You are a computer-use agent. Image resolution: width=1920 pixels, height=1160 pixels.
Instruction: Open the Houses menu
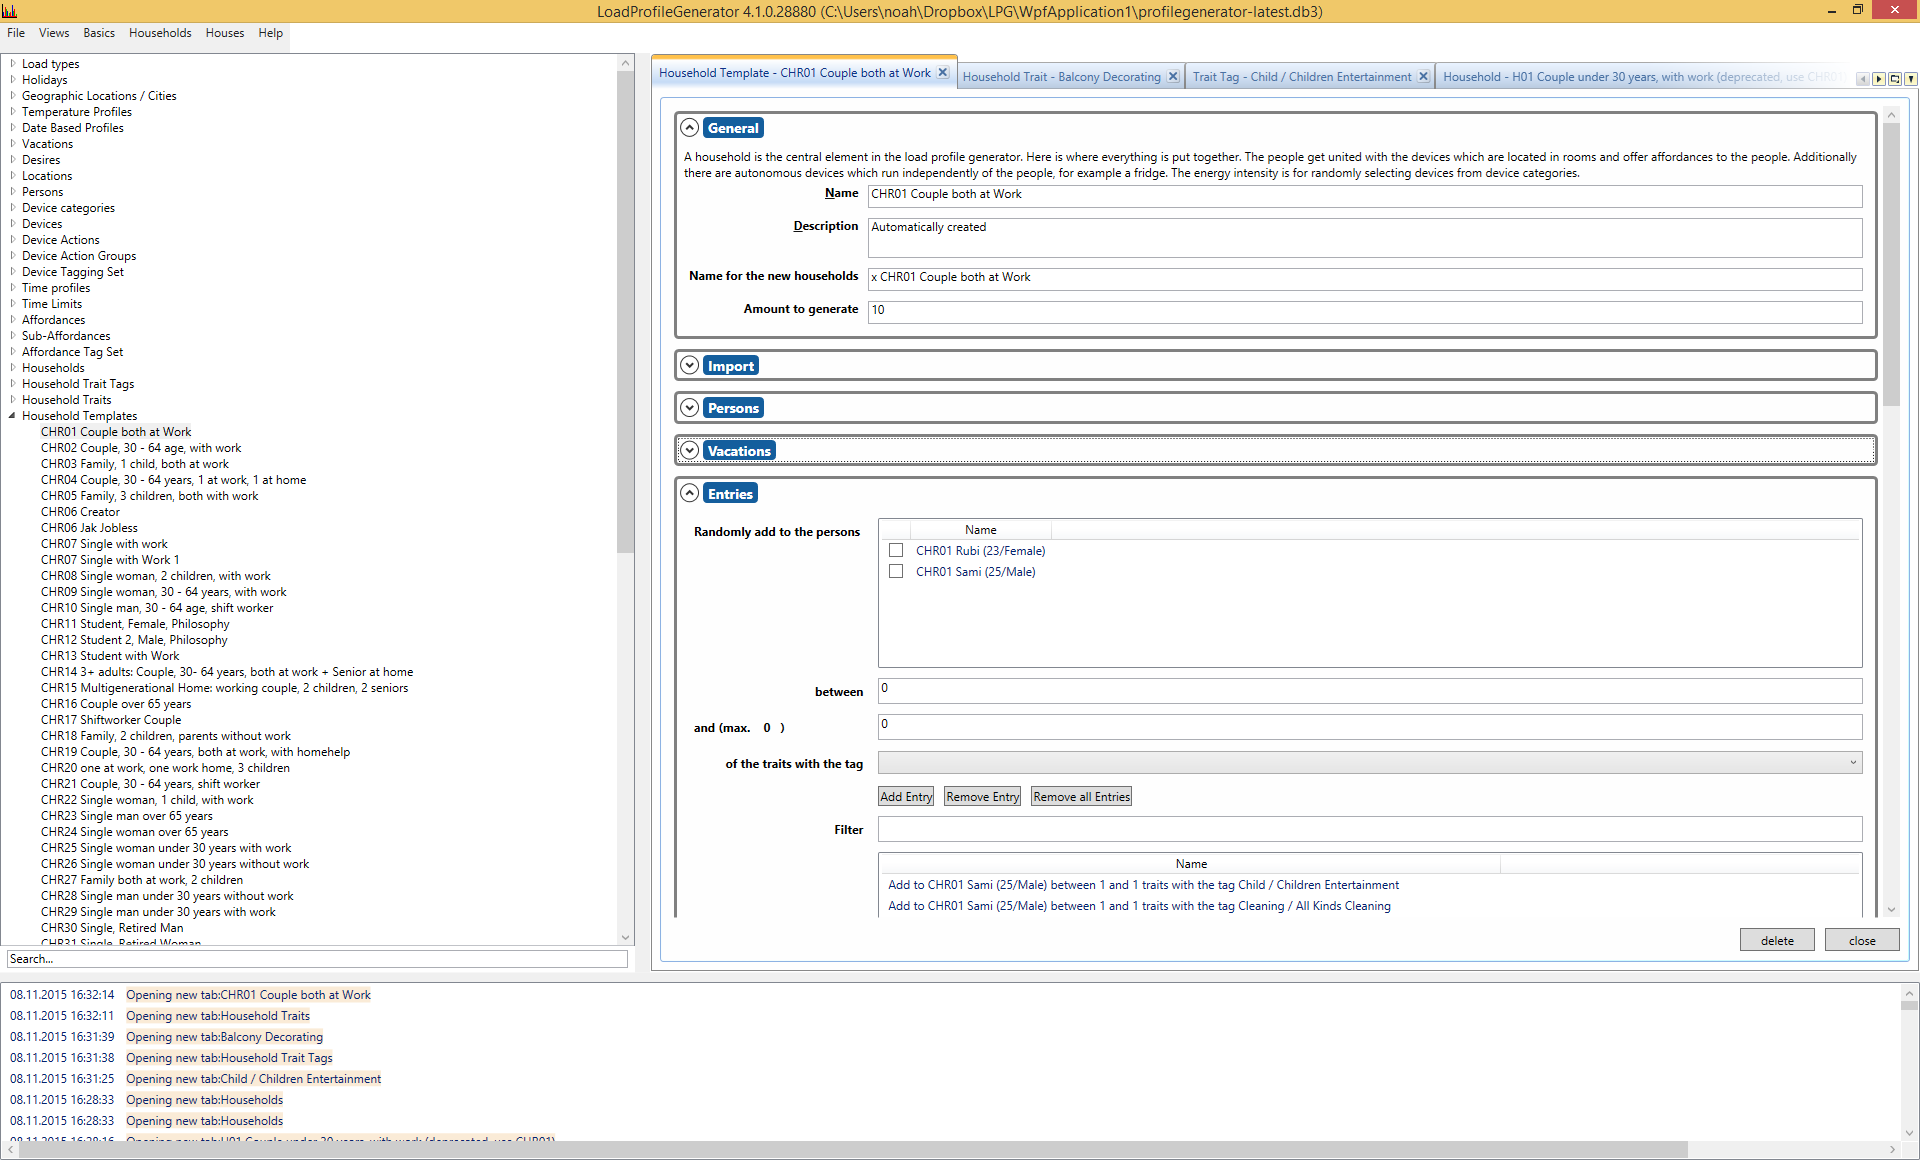(x=225, y=33)
